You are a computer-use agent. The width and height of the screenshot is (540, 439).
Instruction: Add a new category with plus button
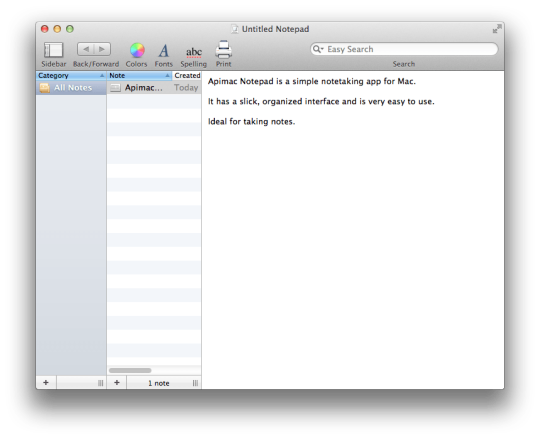[46, 383]
